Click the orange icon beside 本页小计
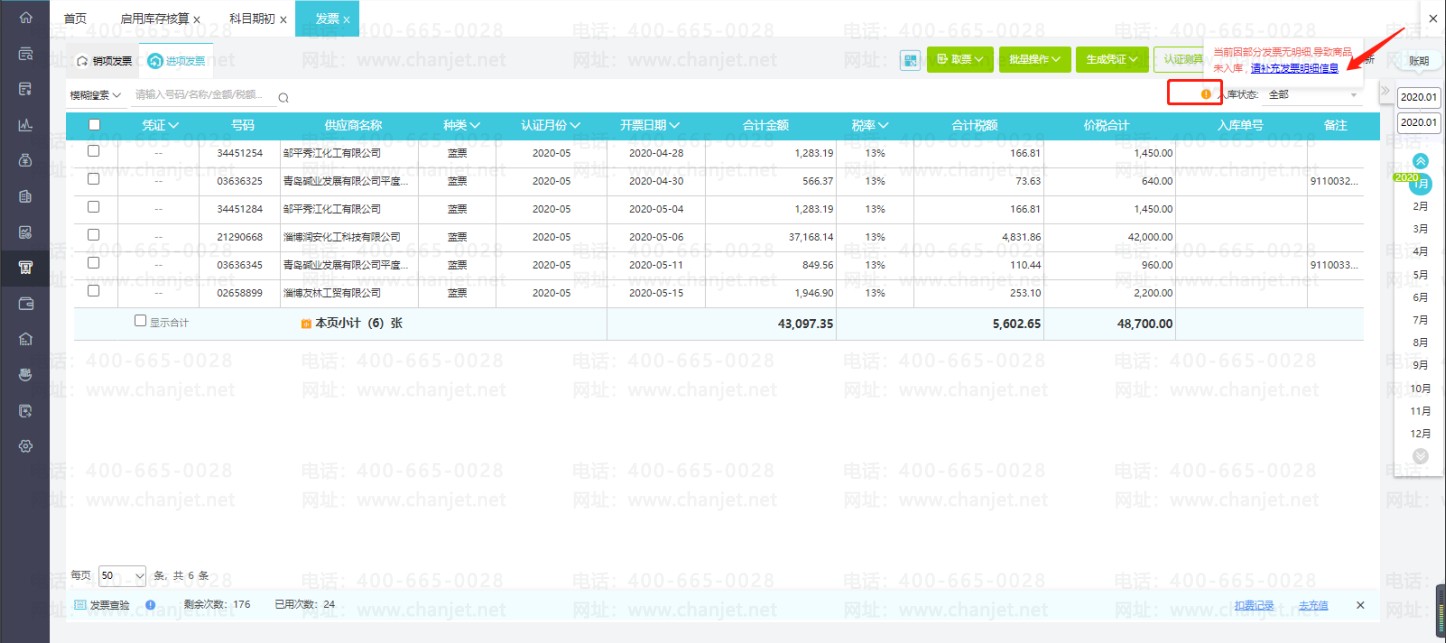 pos(306,324)
